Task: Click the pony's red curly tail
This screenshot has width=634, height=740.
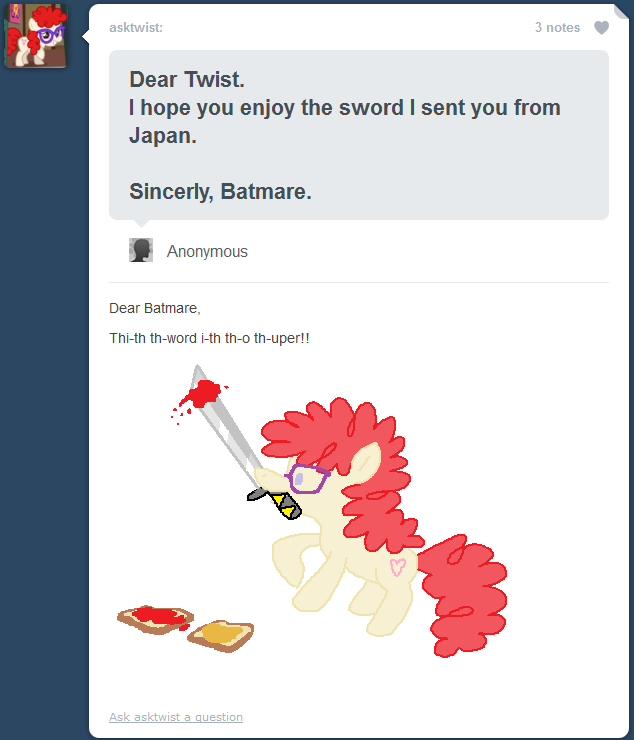Action: [463, 596]
